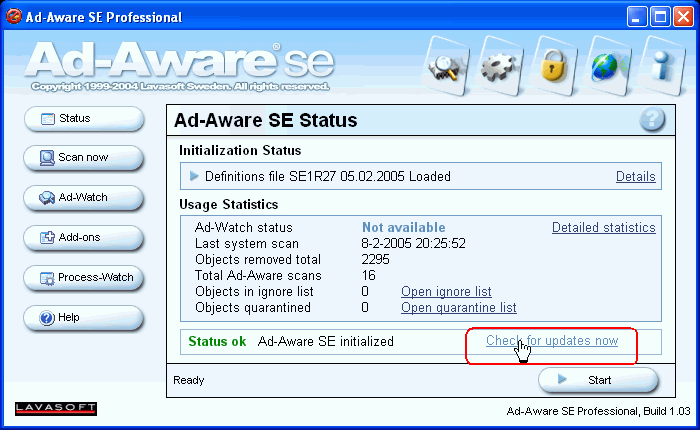Open the Details link for definitions file
Image resolution: width=700 pixels, height=430 pixels.
(636, 176)
